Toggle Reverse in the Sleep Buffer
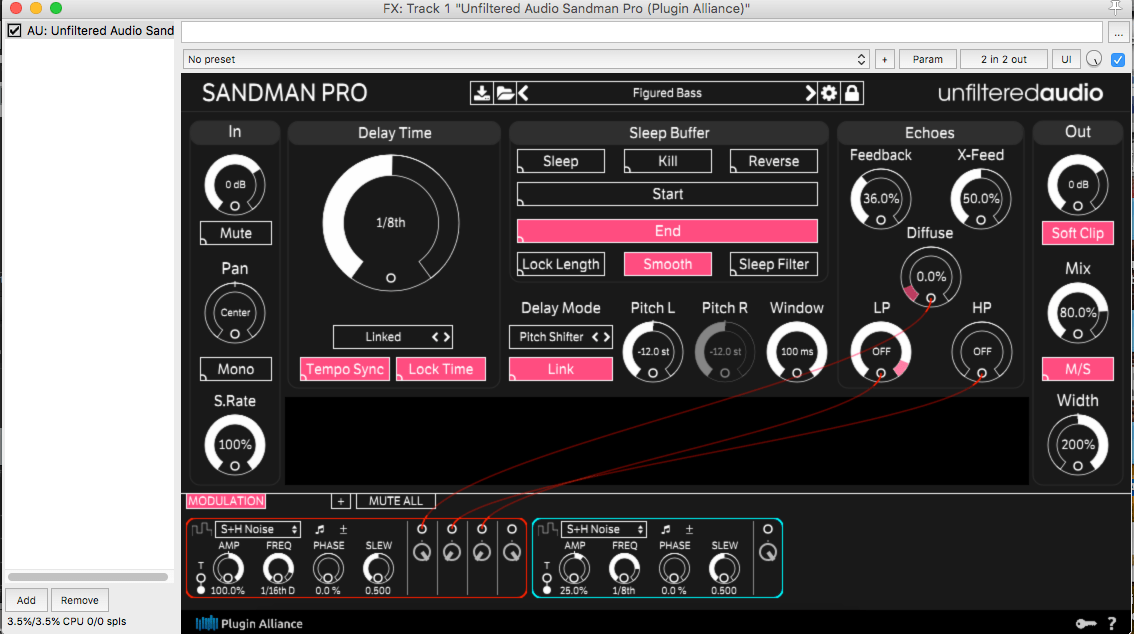The height and width of the screenshot is (634, 1134). point(774,161)
